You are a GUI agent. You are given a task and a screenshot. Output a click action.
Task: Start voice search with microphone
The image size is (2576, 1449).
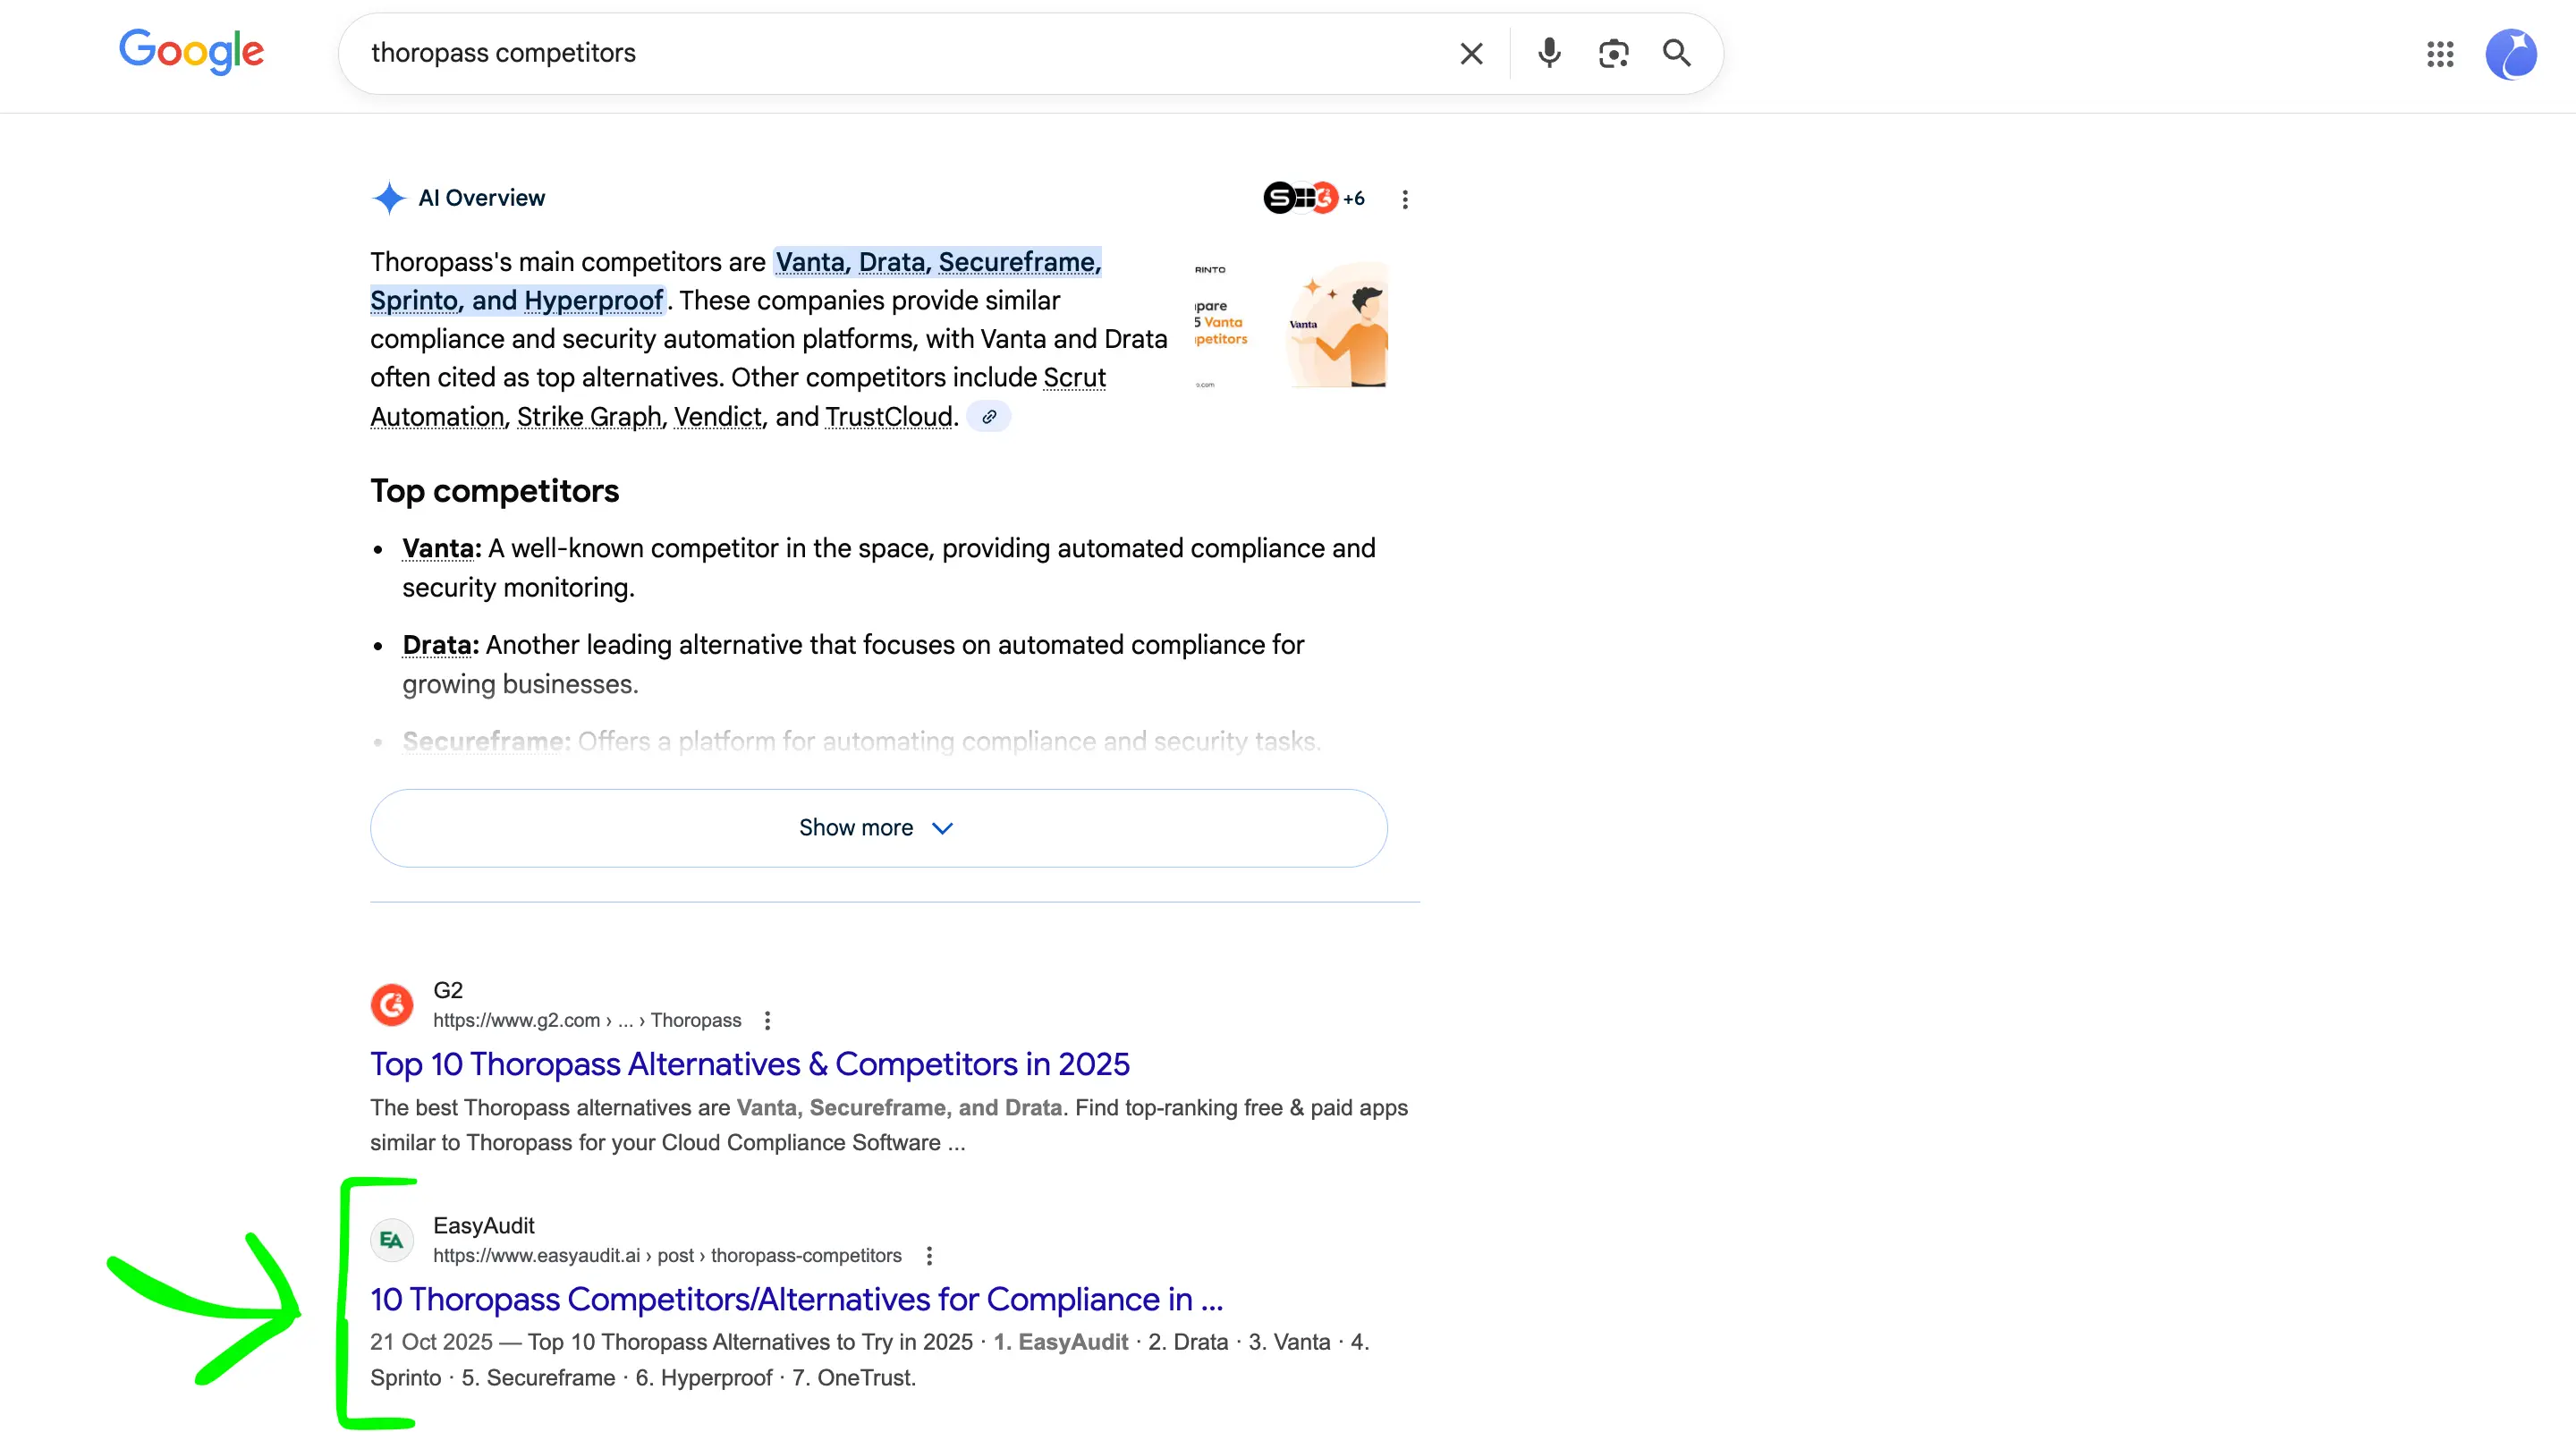pyautogui.click(x=1548, y=53)
